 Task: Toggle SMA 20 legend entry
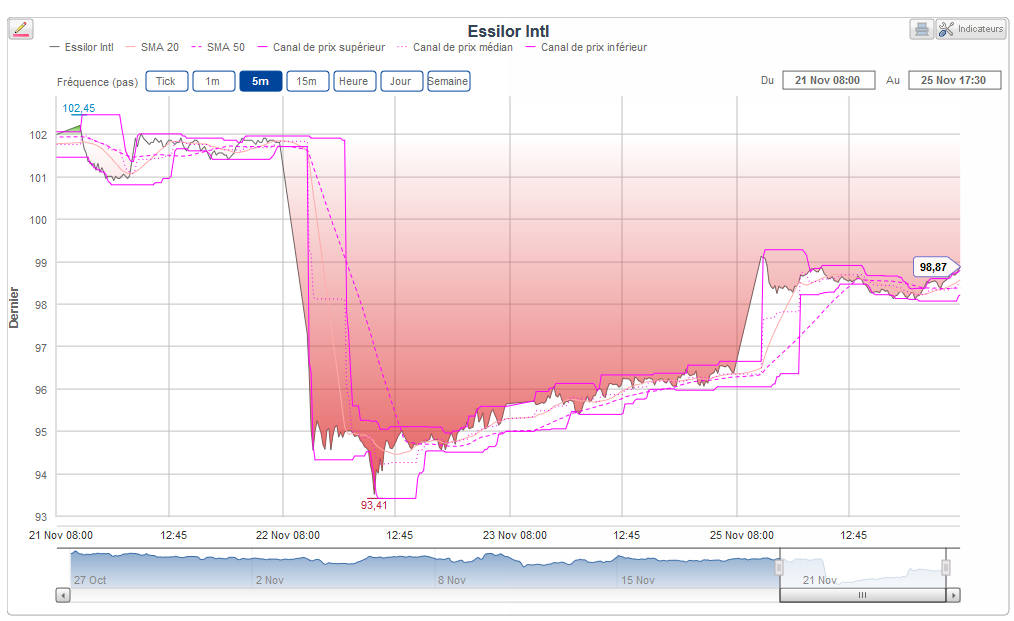152,47
